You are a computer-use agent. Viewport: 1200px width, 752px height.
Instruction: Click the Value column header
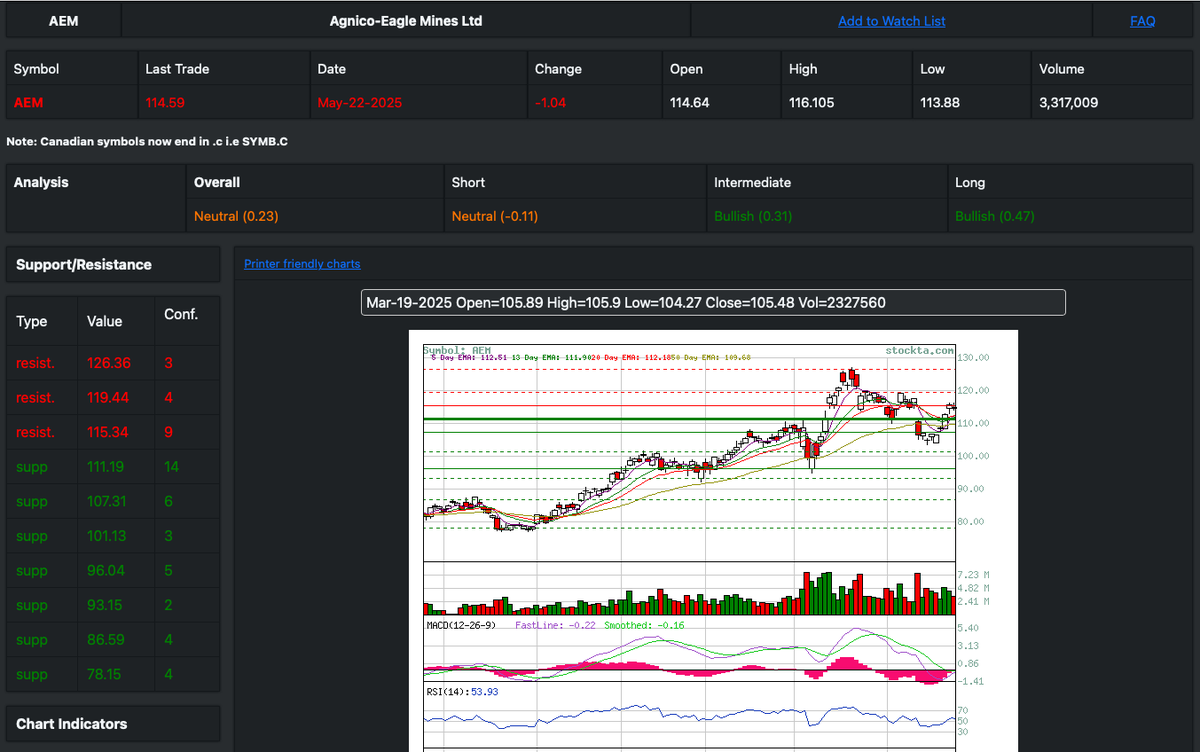pyautogui.click(x=105, y=321)
